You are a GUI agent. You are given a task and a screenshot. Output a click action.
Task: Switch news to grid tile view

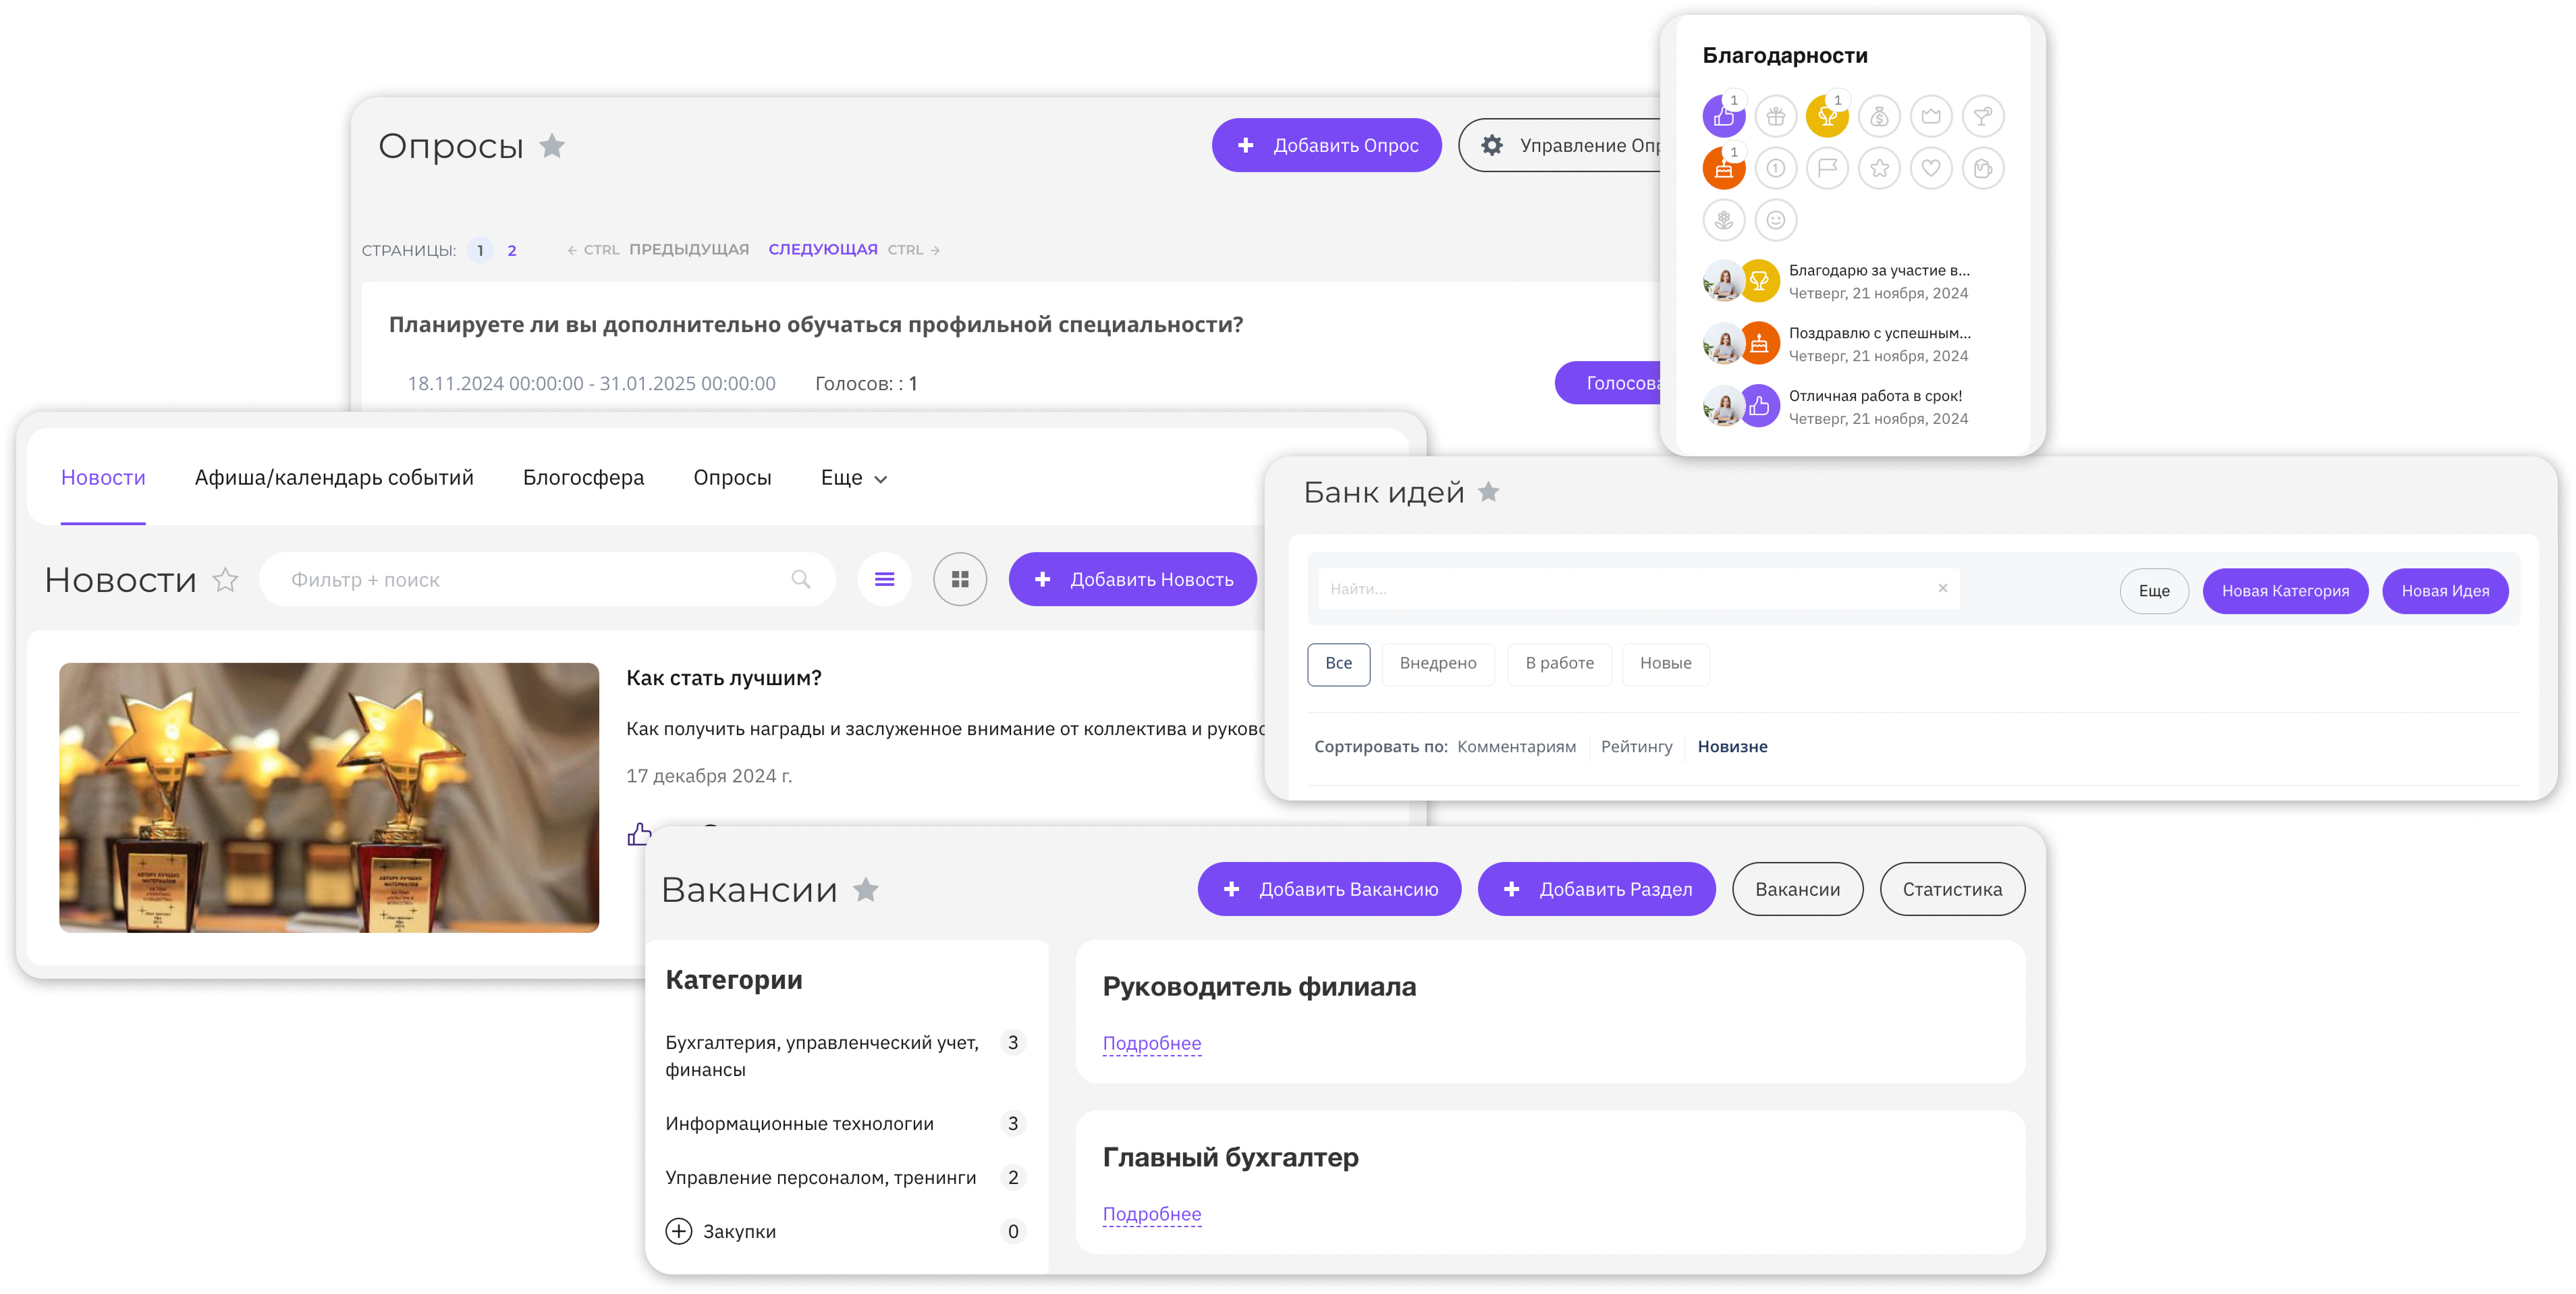[960, 580]
